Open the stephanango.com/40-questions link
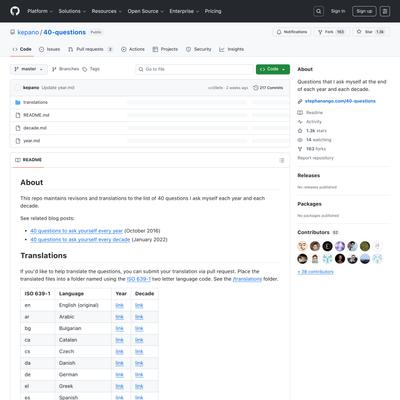The image size is (400, 400). point(340,101)
